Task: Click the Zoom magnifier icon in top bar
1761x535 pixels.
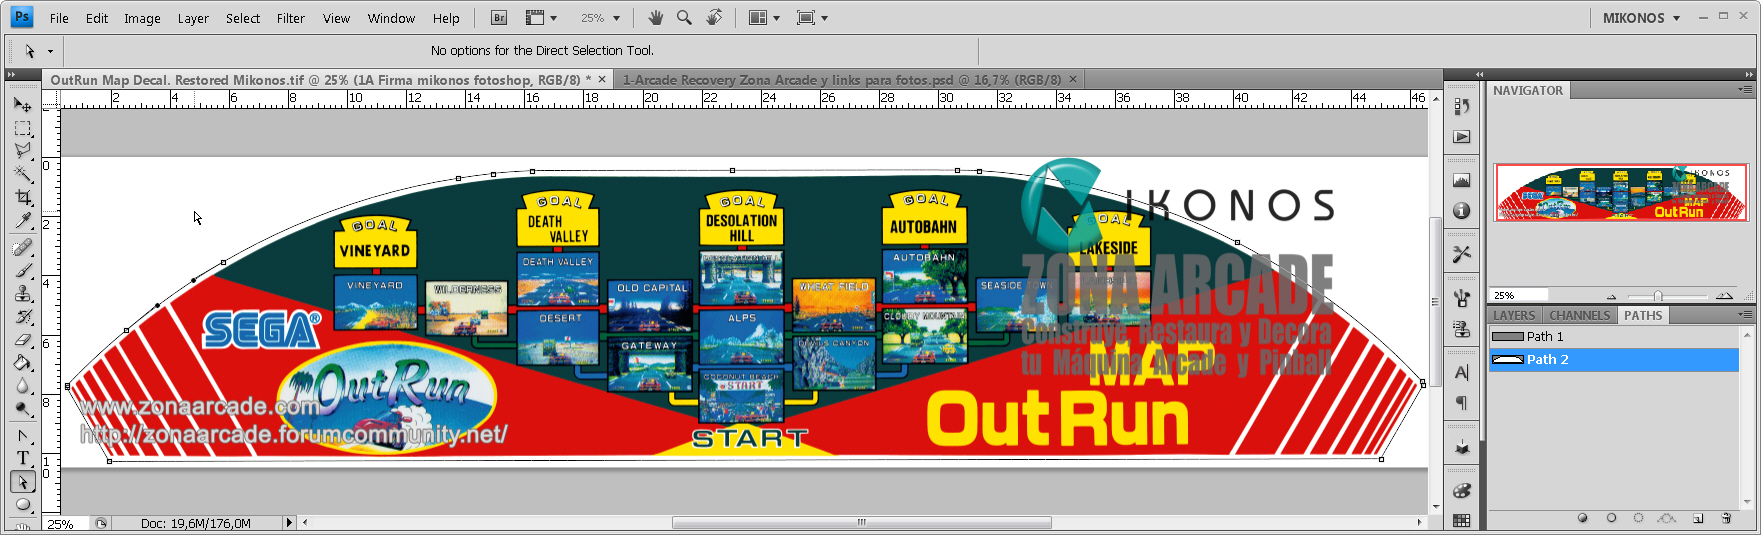Action: click(684, 18)
